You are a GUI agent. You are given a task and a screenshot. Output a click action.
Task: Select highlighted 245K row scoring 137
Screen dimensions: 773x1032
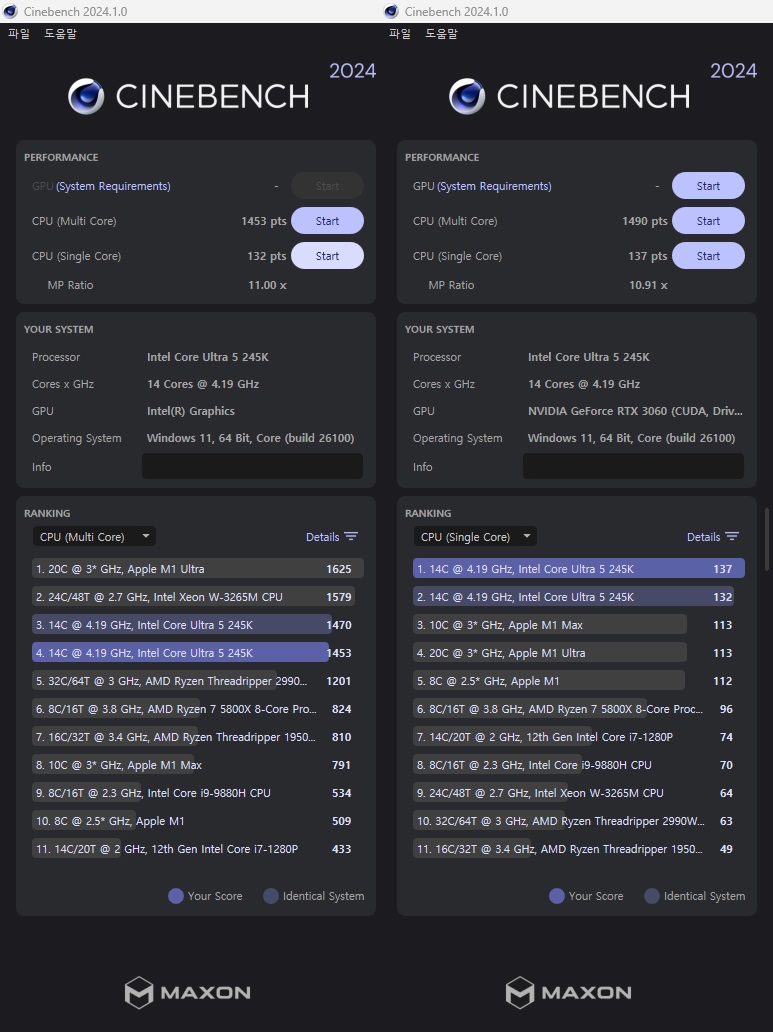[579, 569]
